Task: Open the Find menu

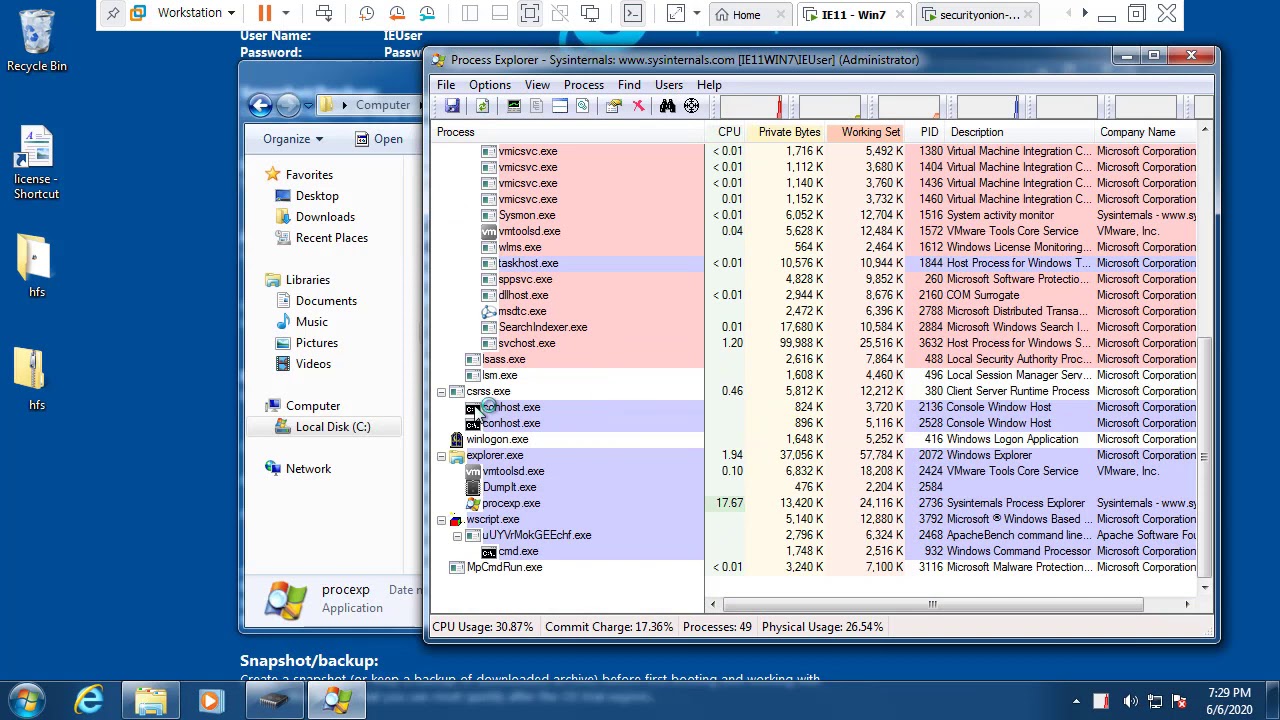Action: click(x=629, y=85)
